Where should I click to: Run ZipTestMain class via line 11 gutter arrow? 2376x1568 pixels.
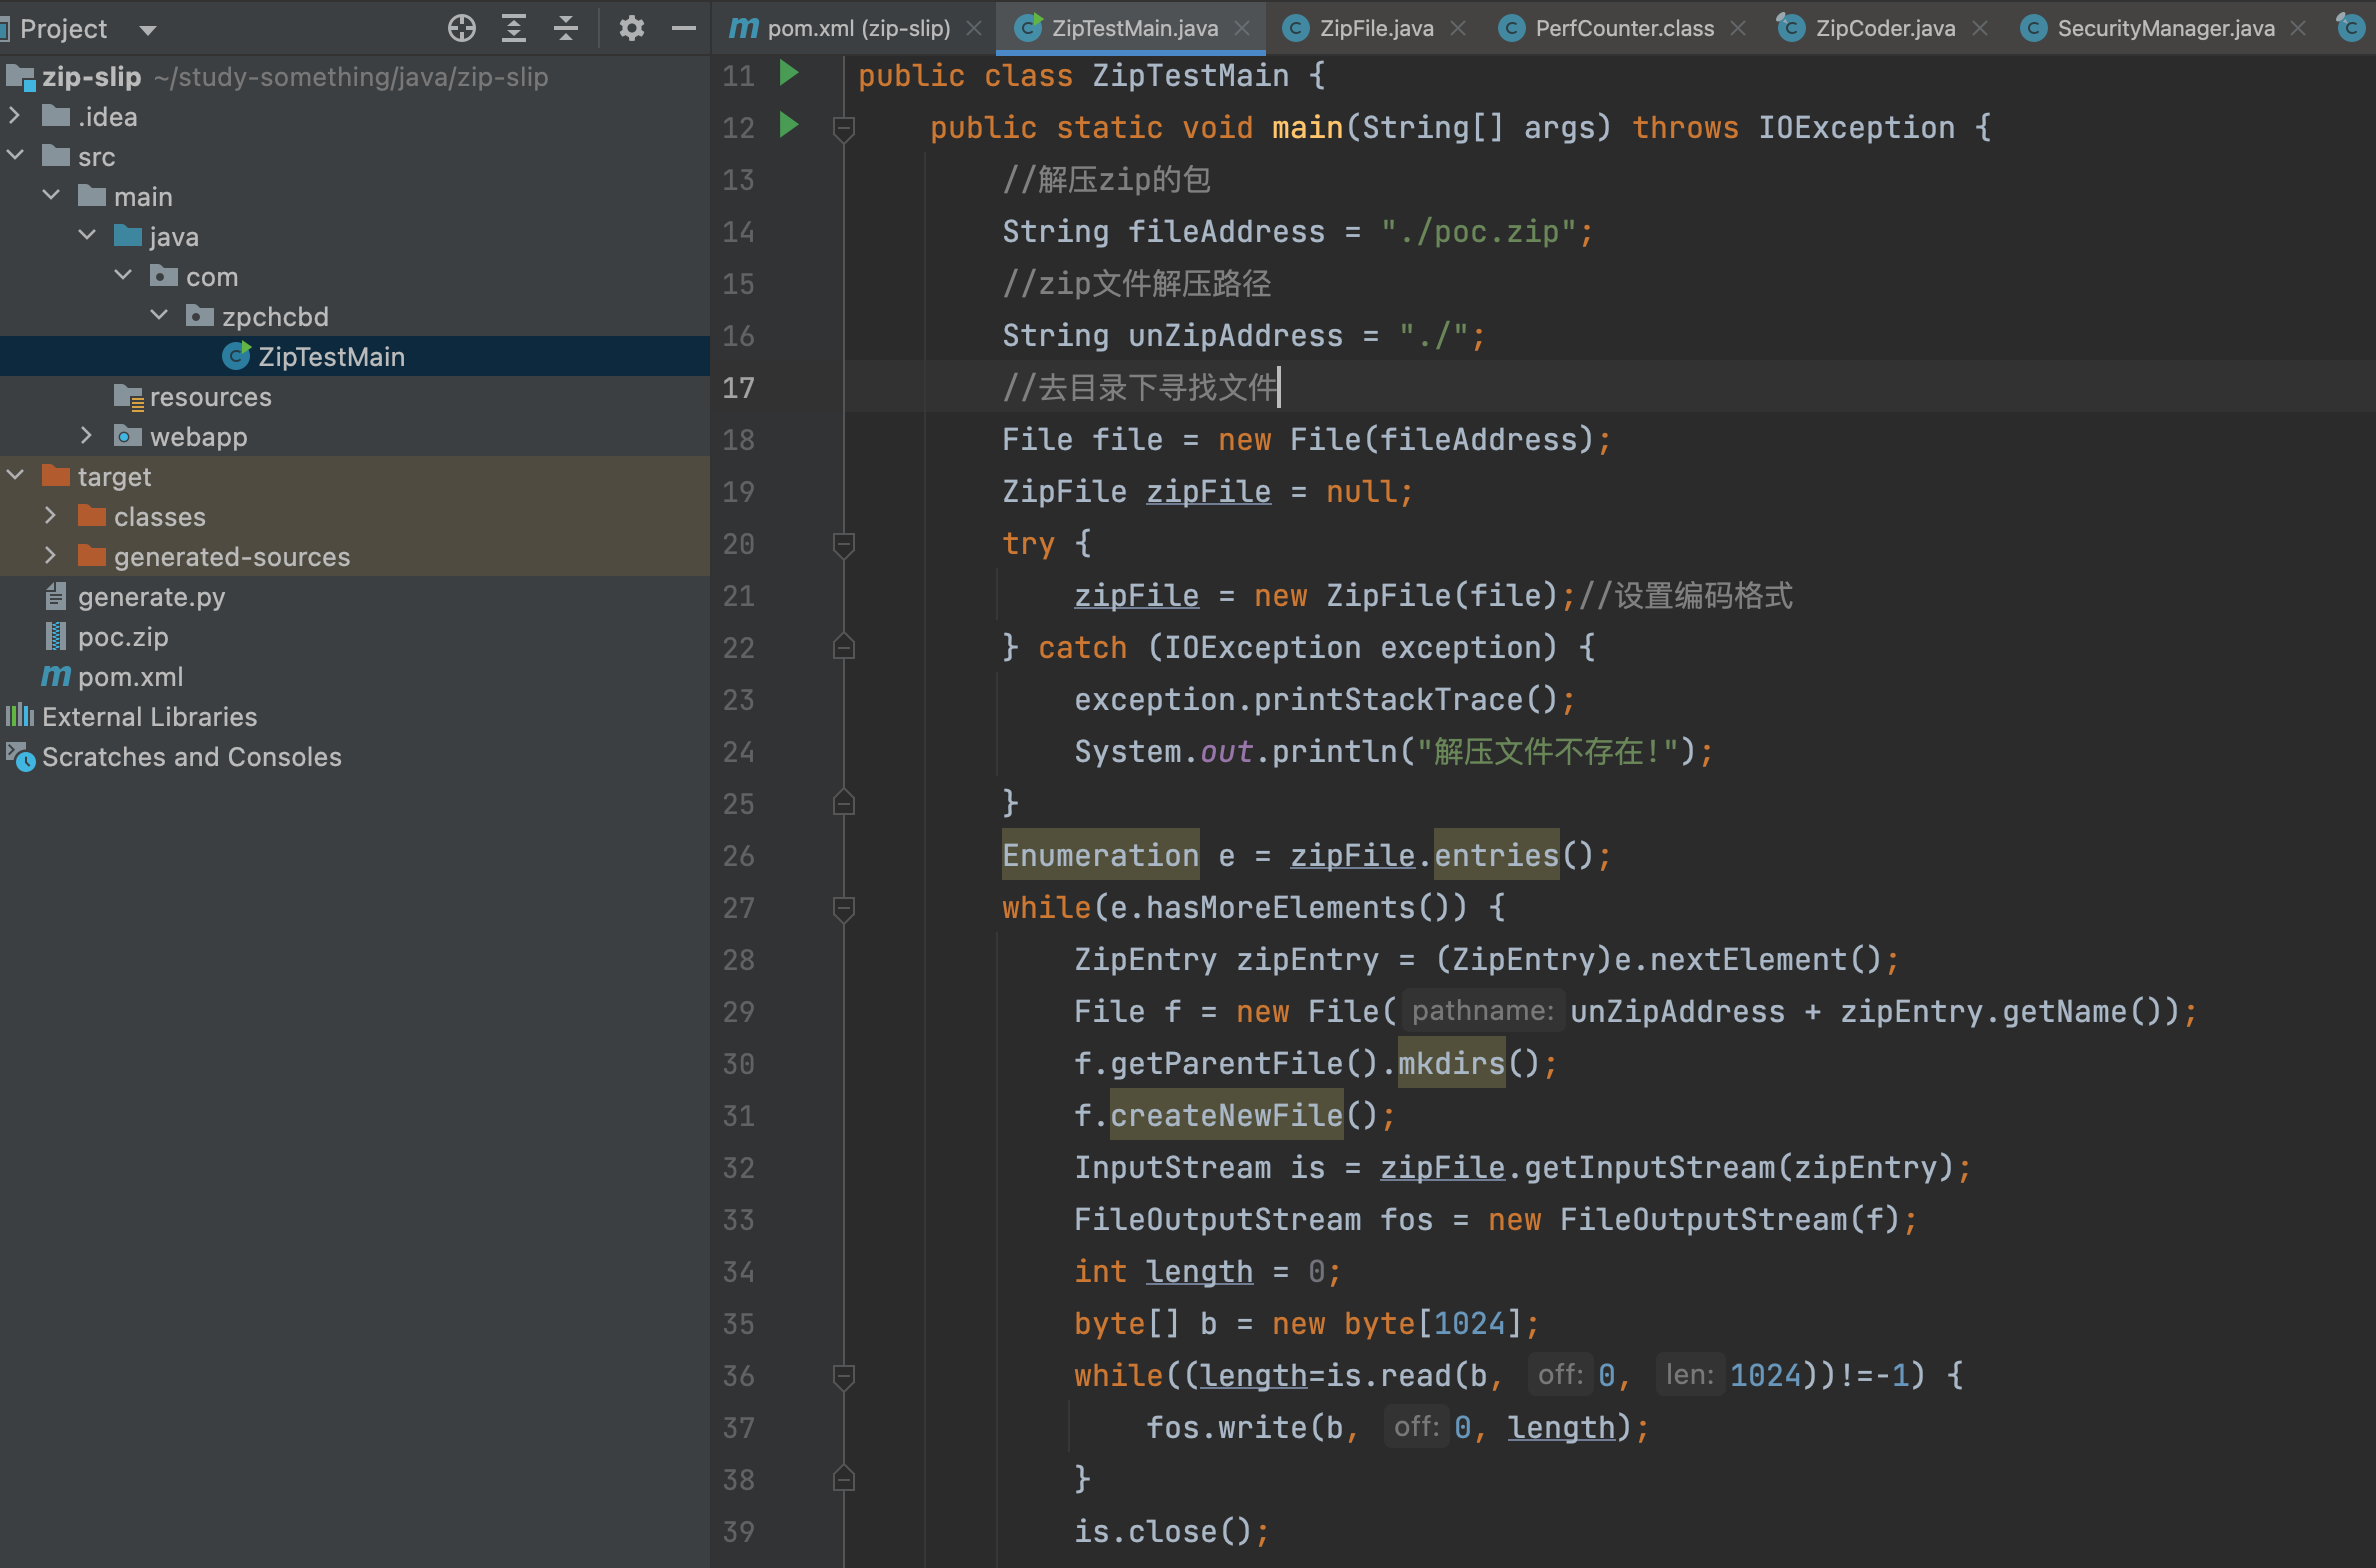pos(789,73)
